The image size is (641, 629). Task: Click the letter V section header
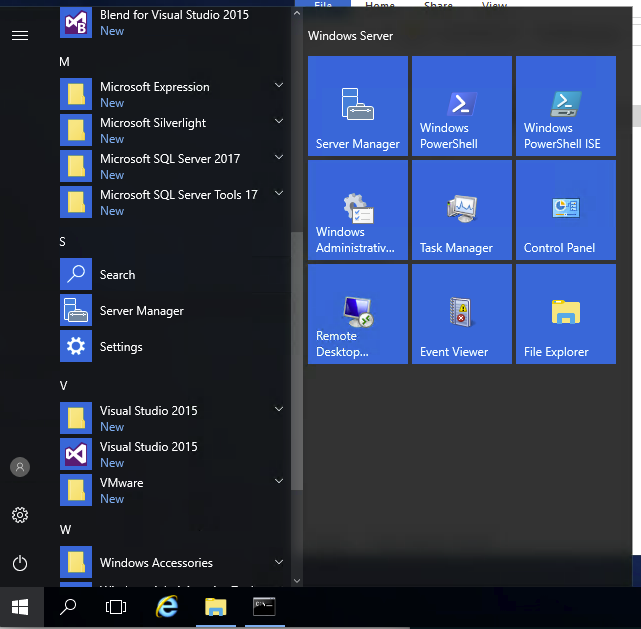click(63, 385)
